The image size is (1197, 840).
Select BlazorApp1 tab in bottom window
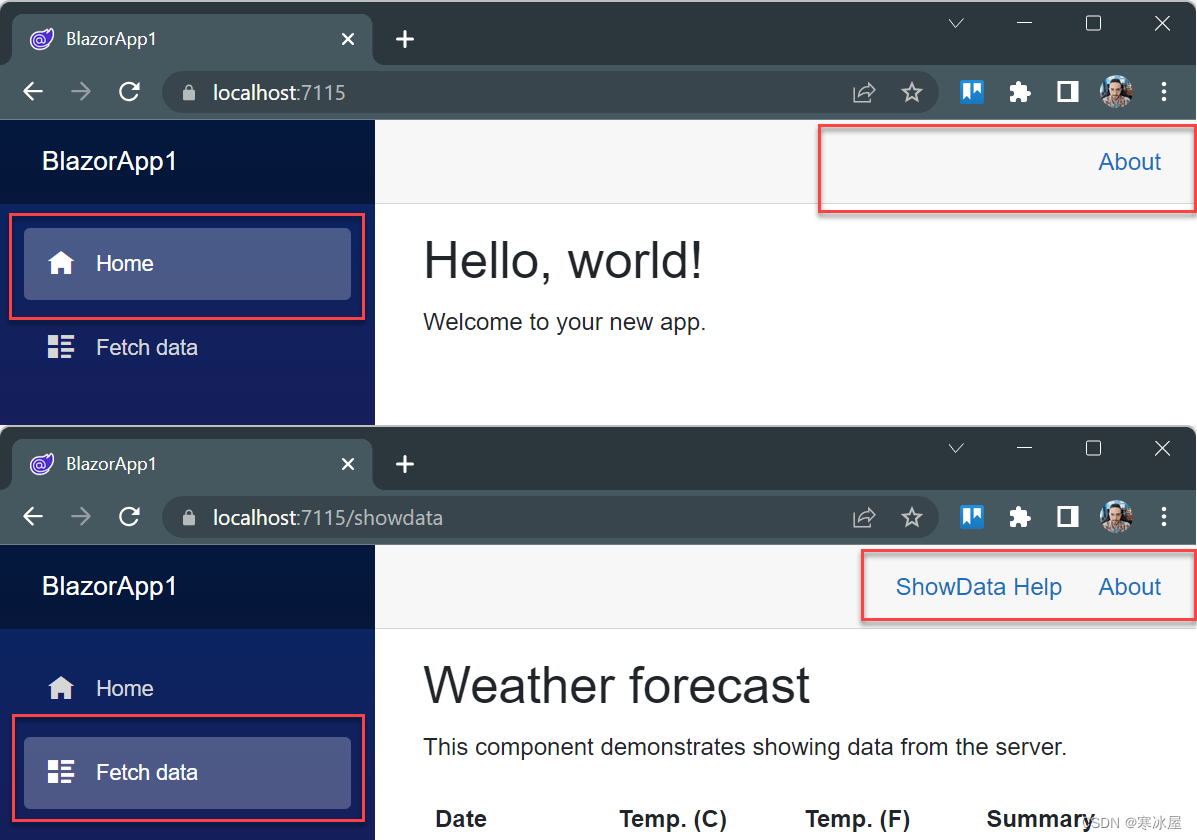pos(191,464)
